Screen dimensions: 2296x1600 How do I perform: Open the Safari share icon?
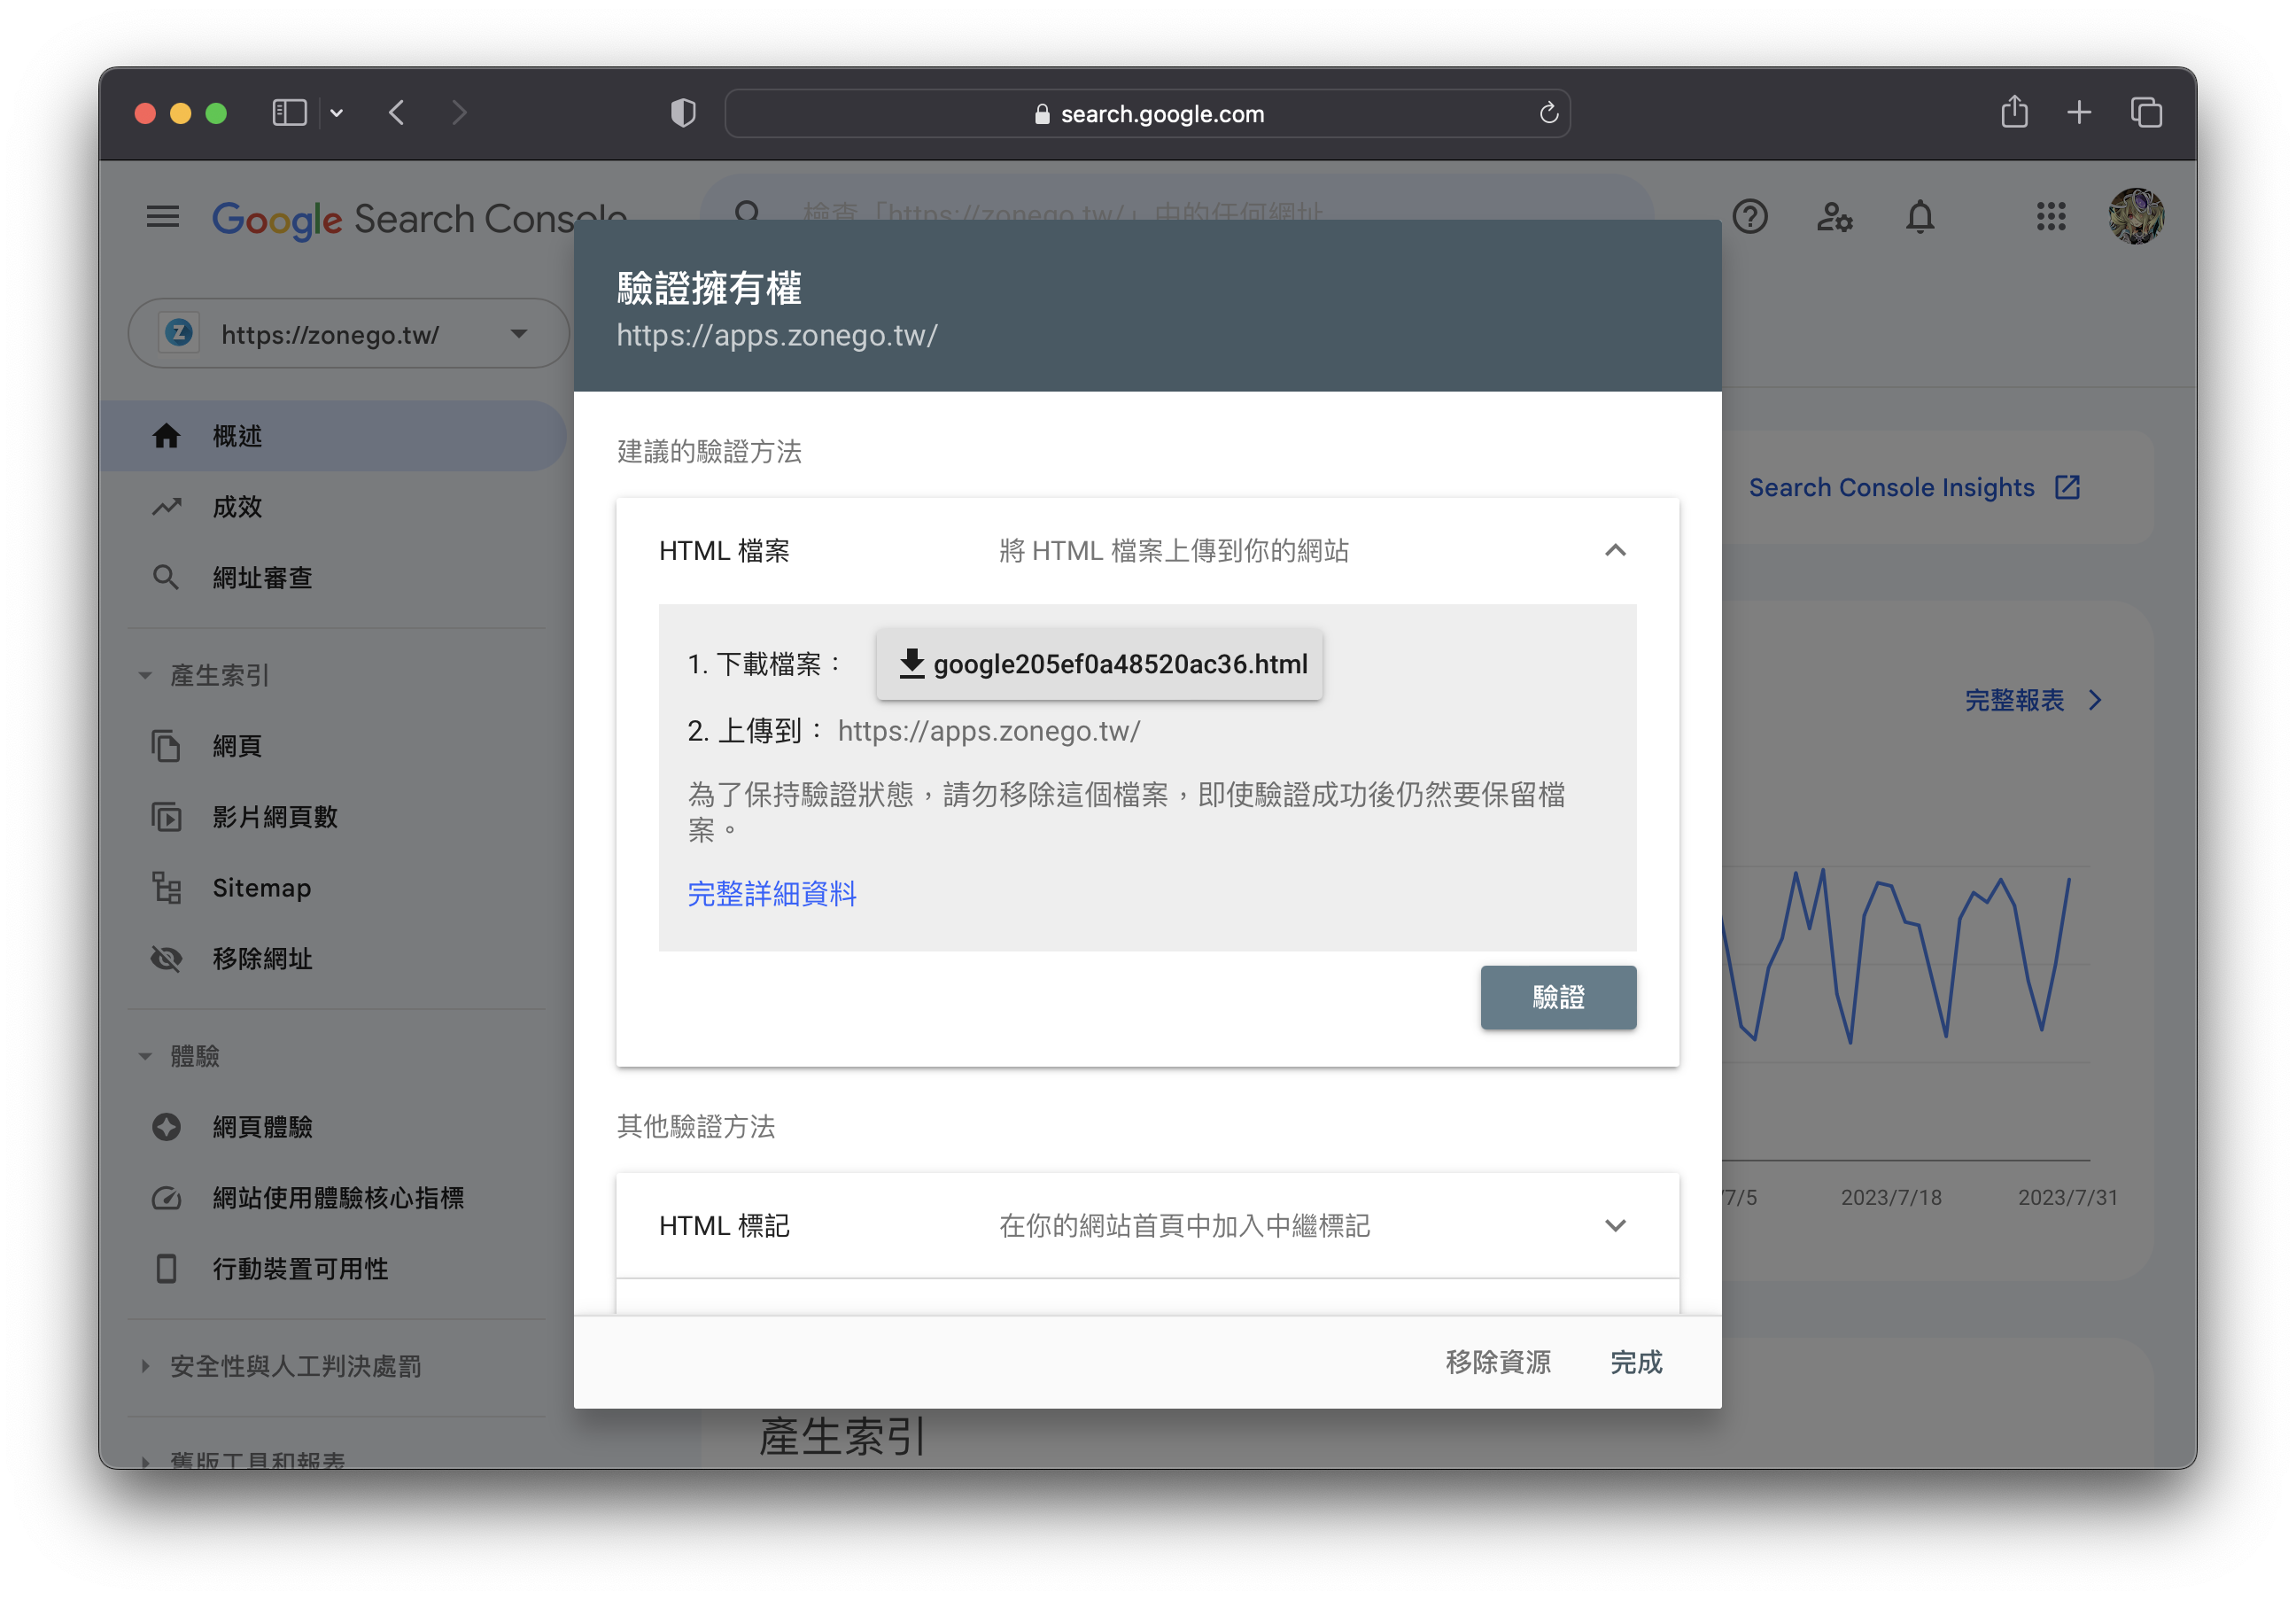tap(2014, 111)
